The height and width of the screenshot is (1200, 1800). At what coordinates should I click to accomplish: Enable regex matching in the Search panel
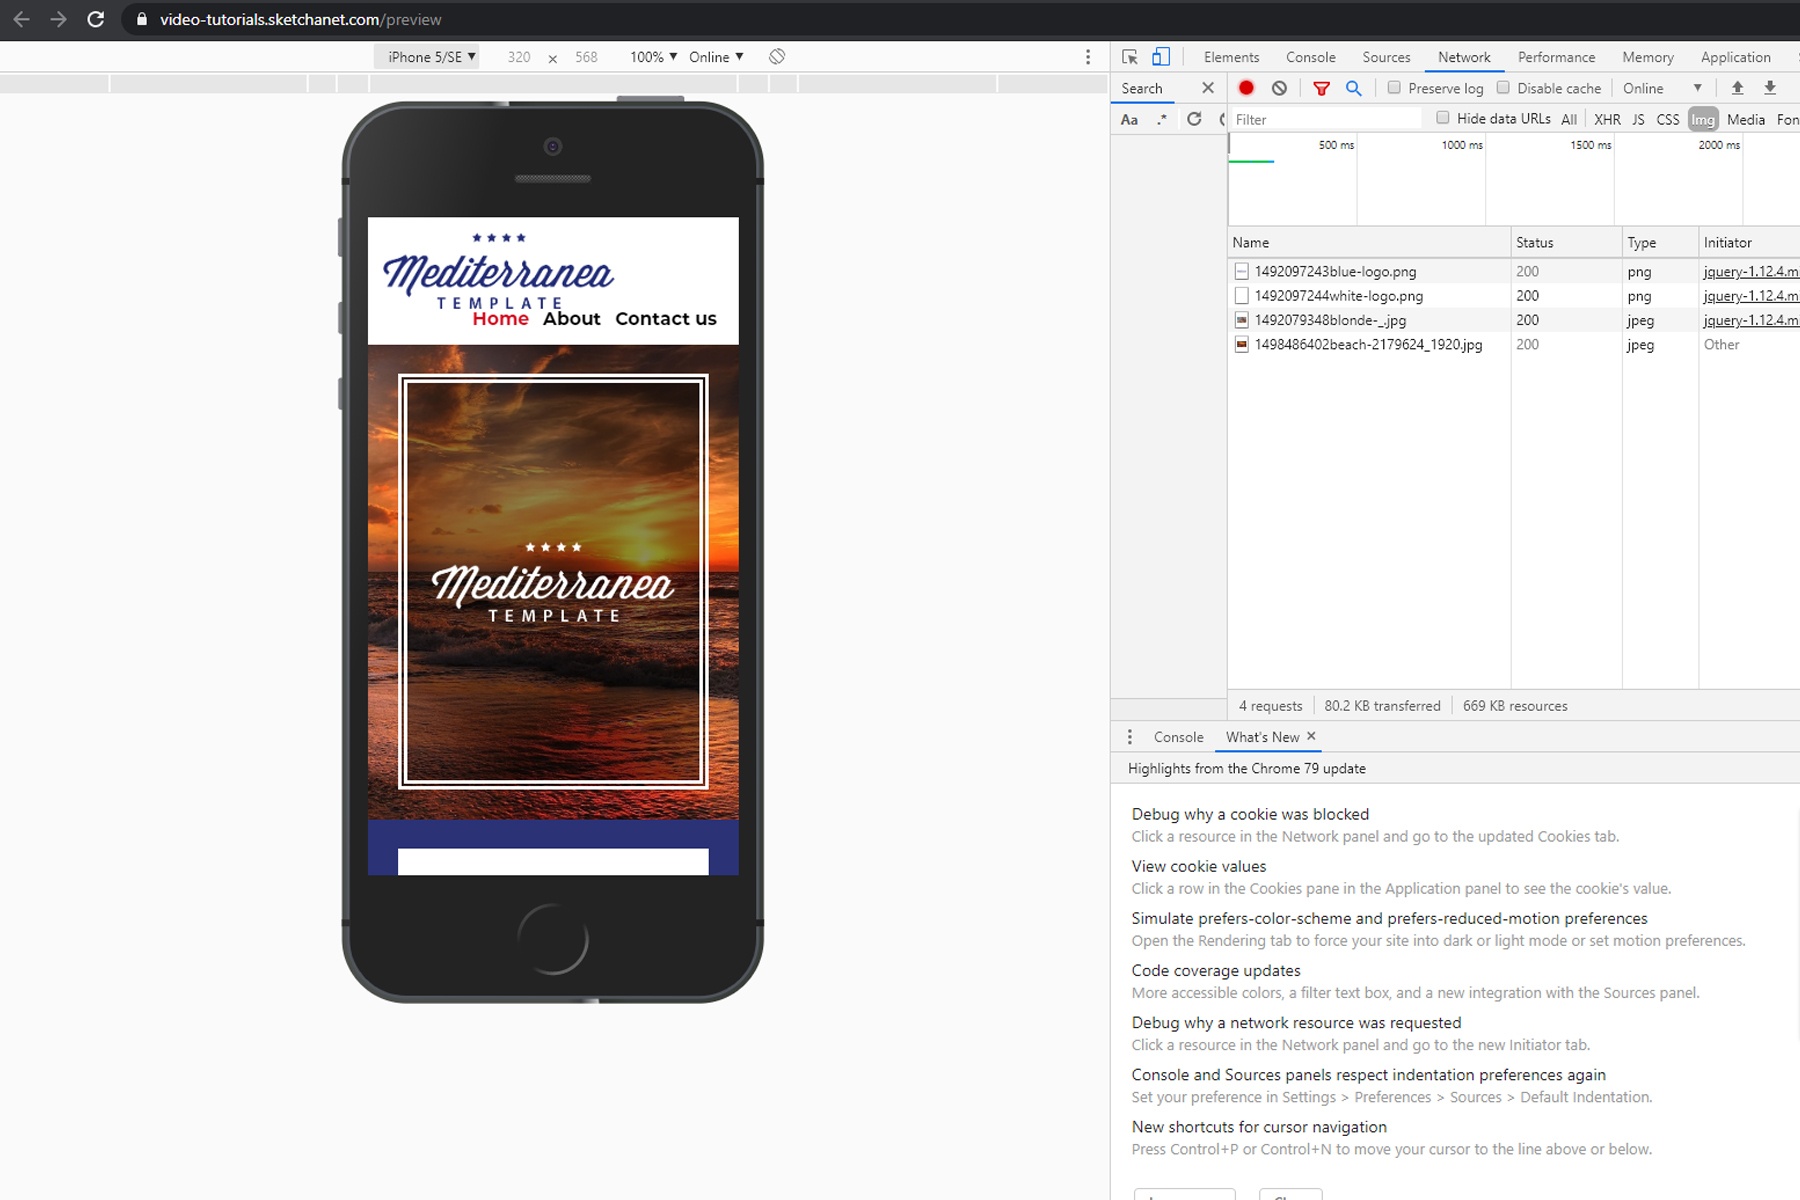(1162, 119)
